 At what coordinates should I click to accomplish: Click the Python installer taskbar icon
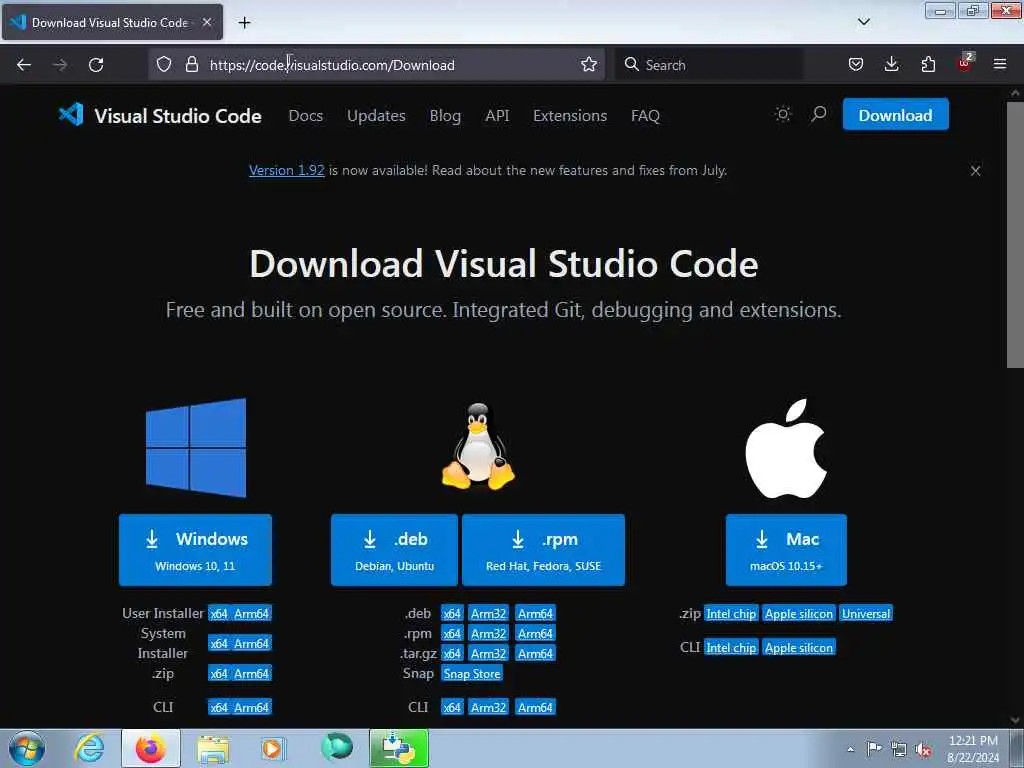tap(399, 748)
